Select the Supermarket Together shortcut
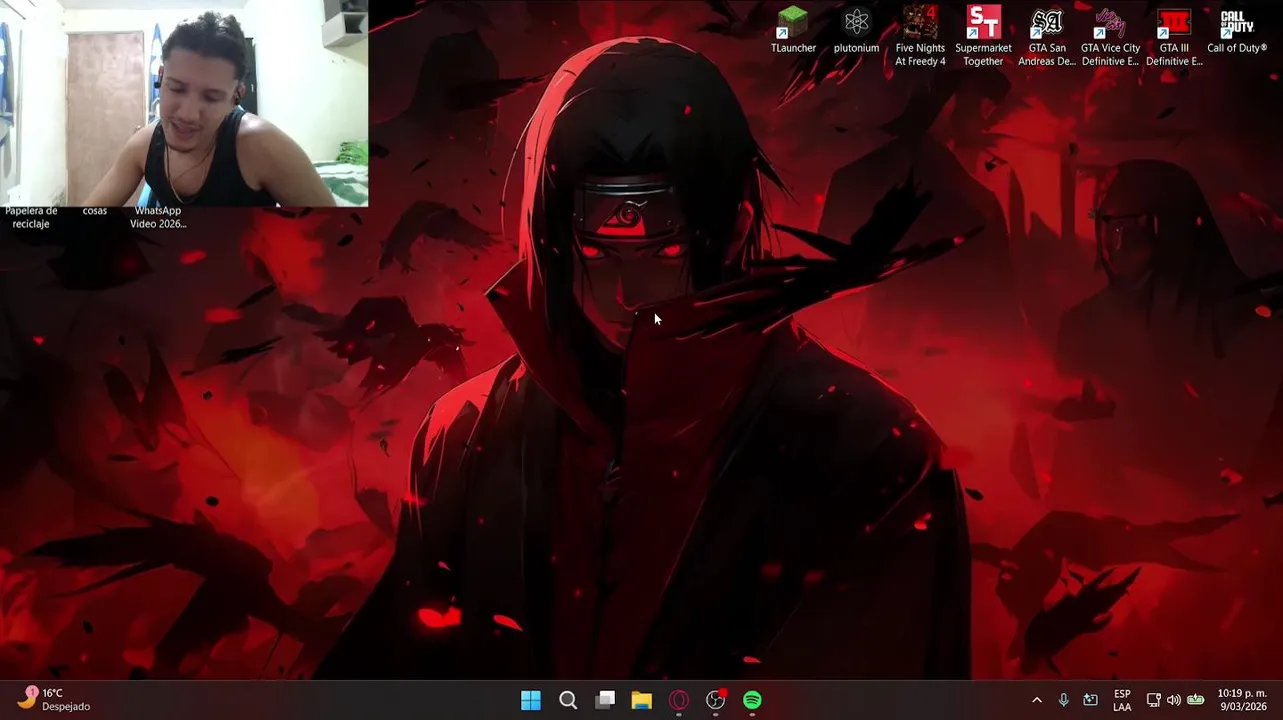This screenshot has width=1283, height=720. (983, 36)
